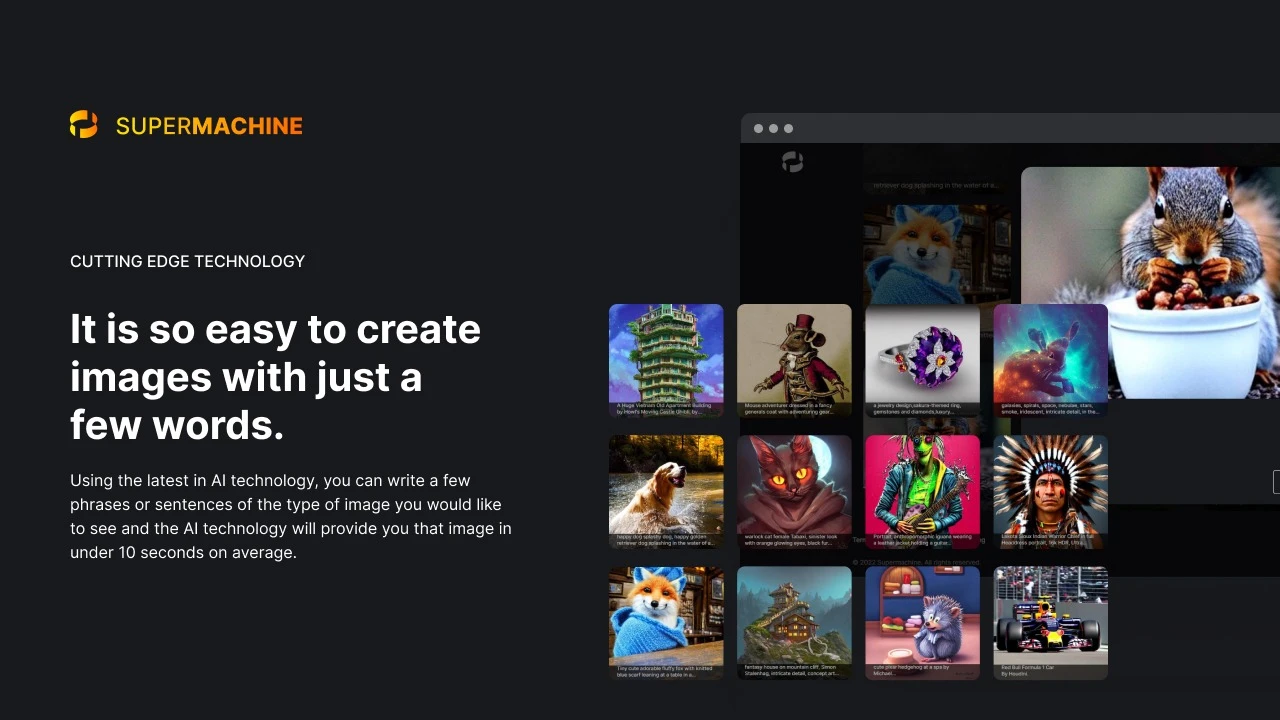Select the fox in blue scarf thumbnail
Screen dimensions: 1280x720
point(666,623)
